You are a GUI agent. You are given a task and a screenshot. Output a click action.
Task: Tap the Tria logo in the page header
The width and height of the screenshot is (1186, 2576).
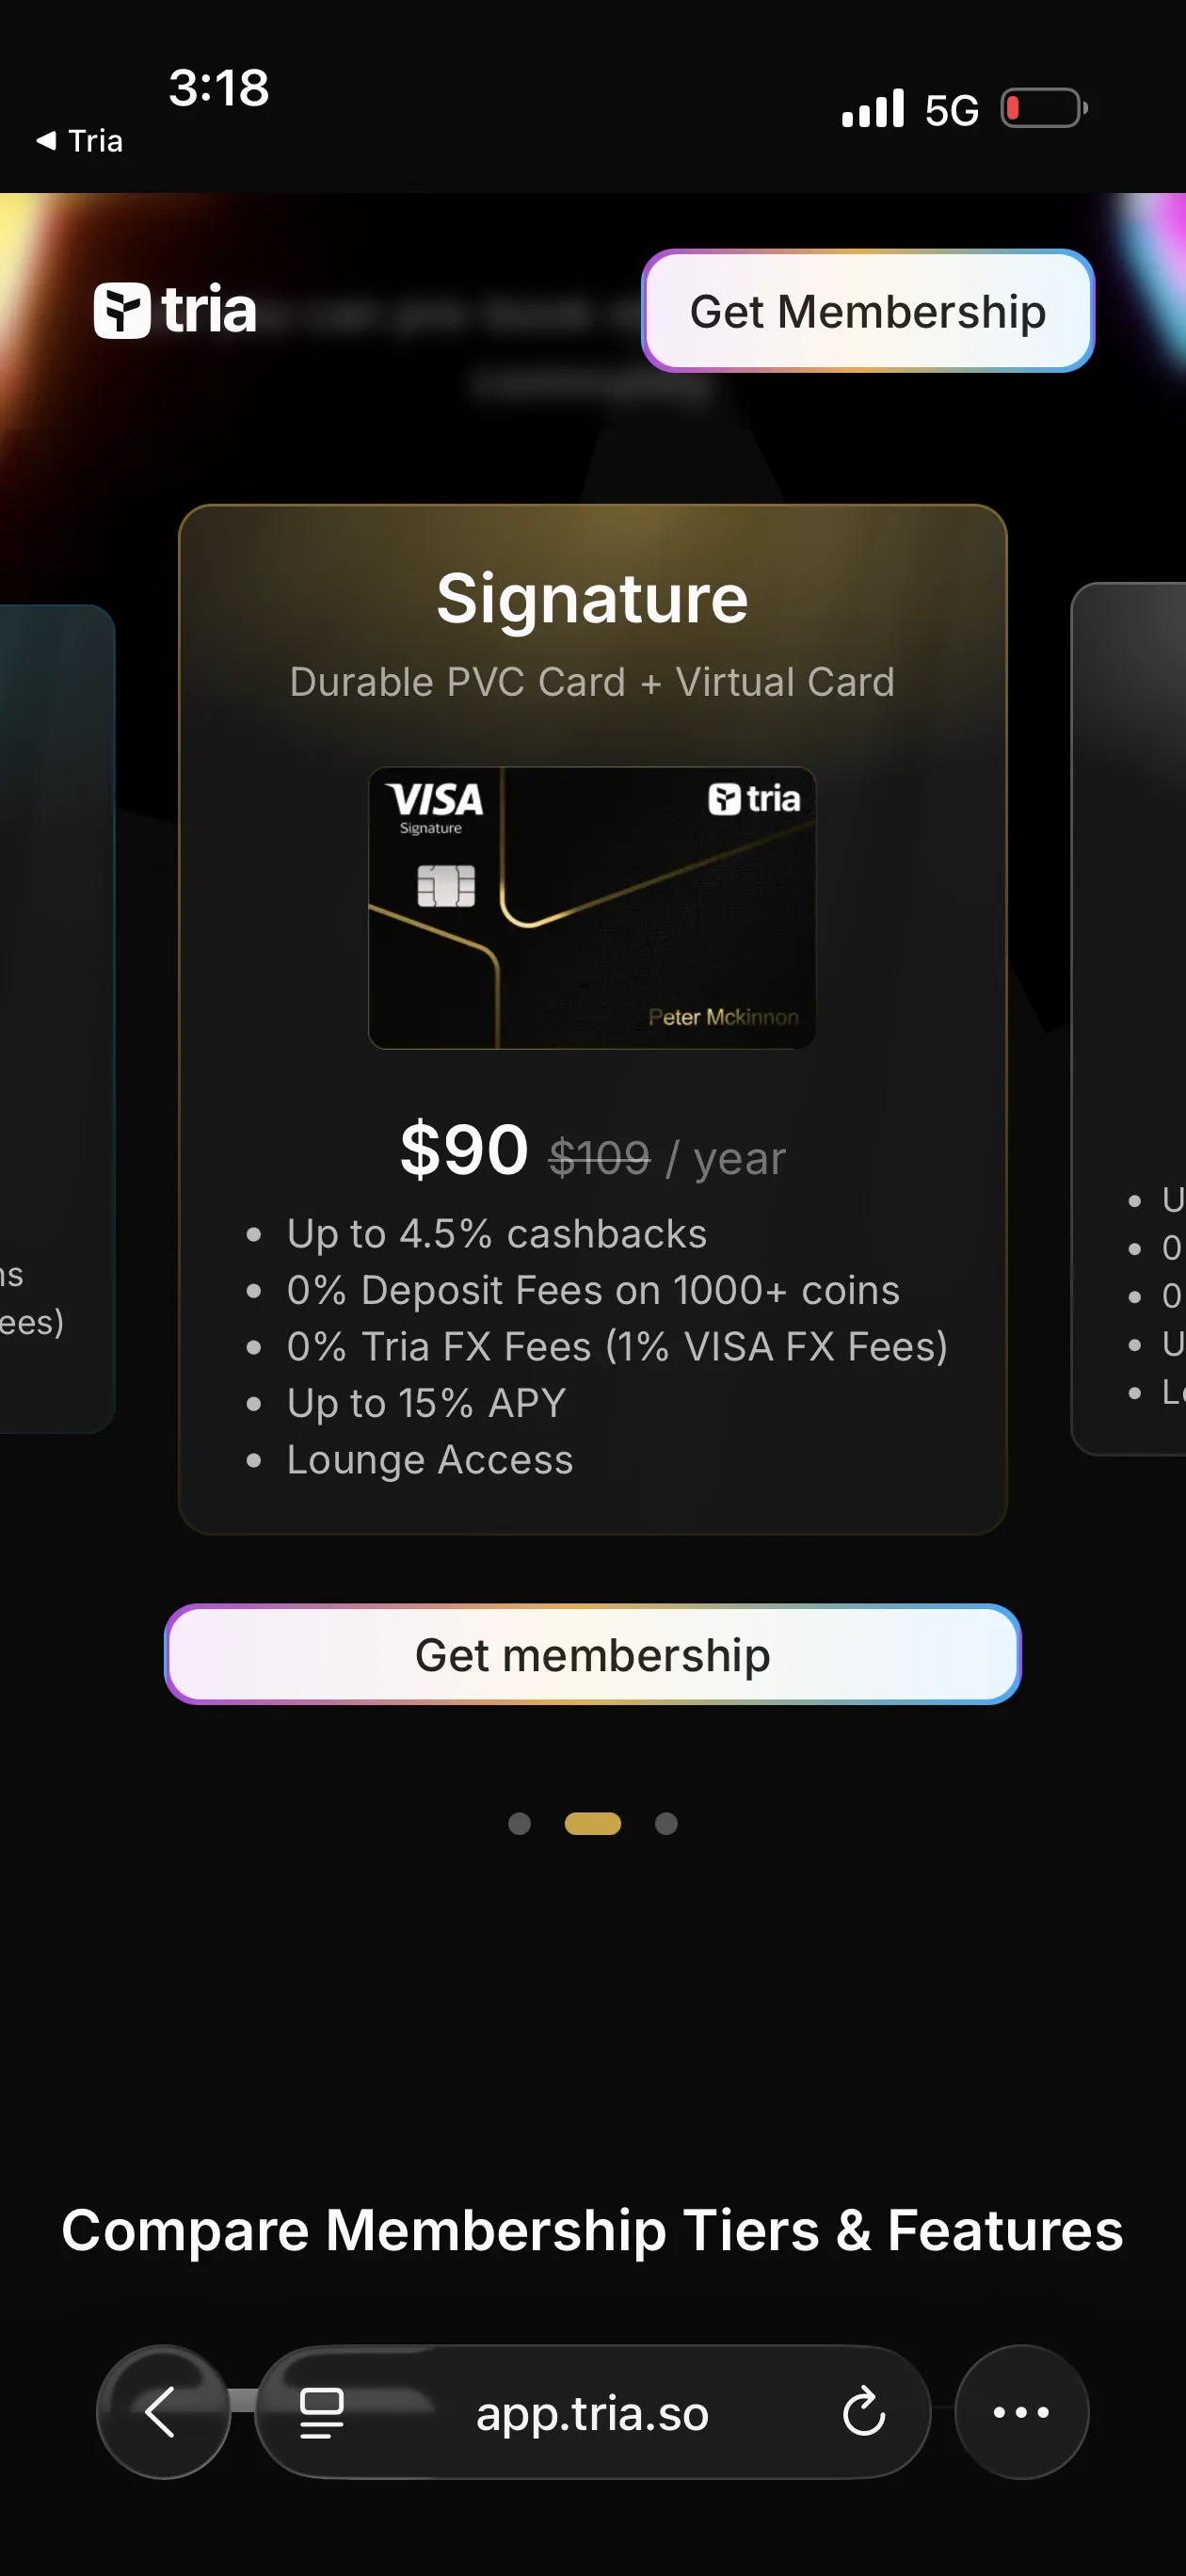[x=175, y=311]
